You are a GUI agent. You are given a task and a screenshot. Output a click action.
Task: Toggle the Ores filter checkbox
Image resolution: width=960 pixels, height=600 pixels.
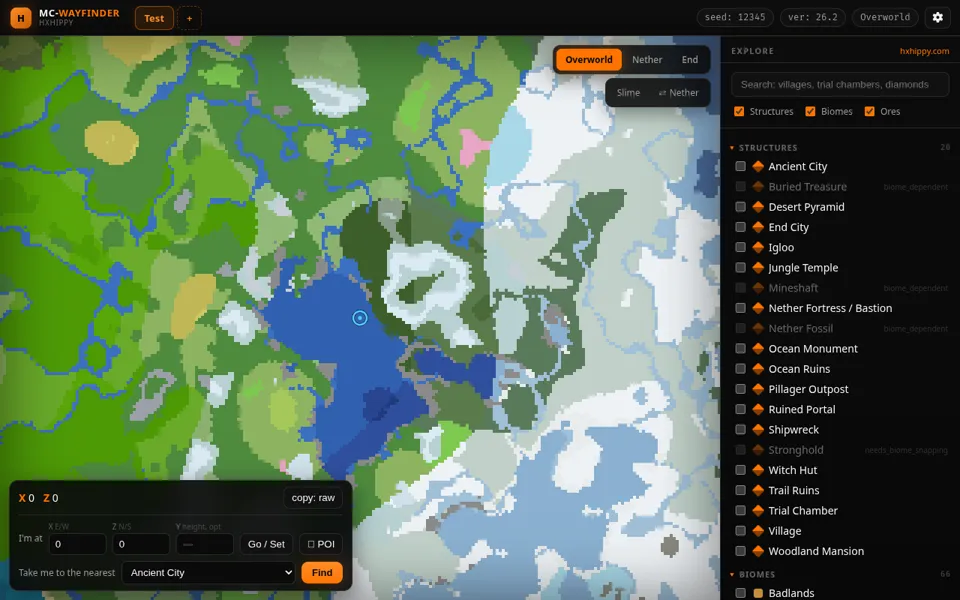pyautogui.click(x=869, y=111)
